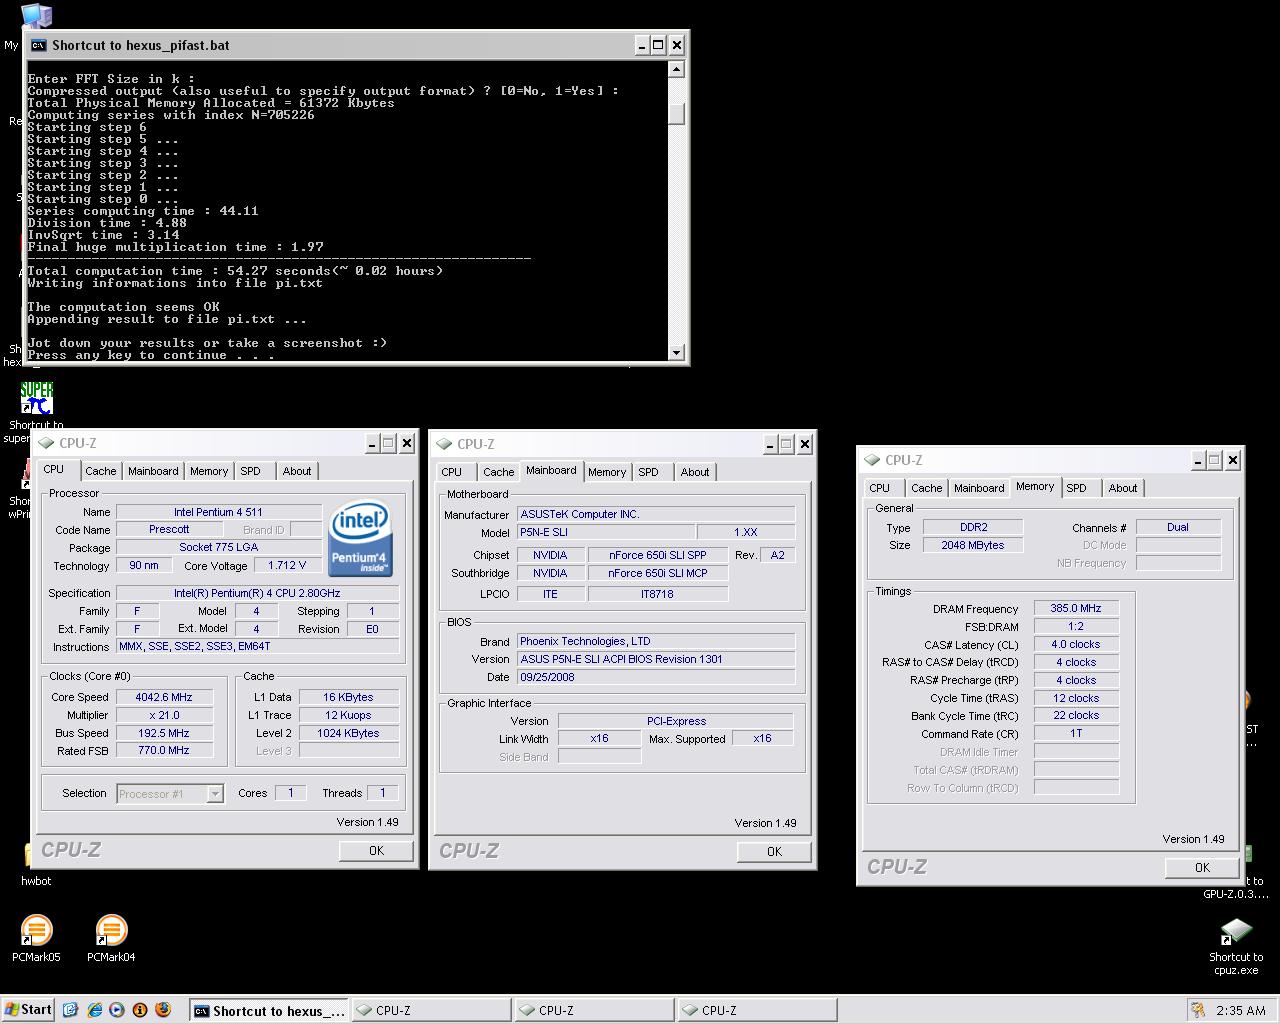Open About tab in the CPU tab window
This screenshot has height=1024, width=1280.
pyautogui.click(x=297, y=471)
